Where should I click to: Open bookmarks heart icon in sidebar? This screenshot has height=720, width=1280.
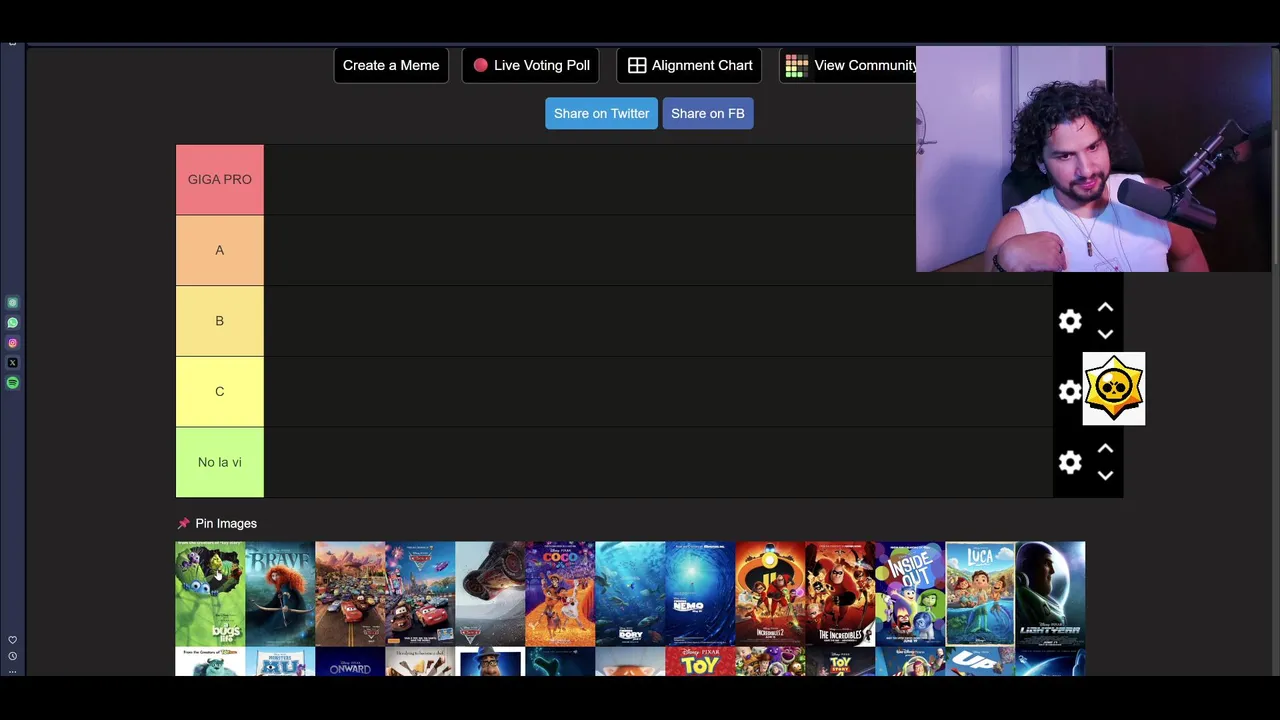coord(13,640)
